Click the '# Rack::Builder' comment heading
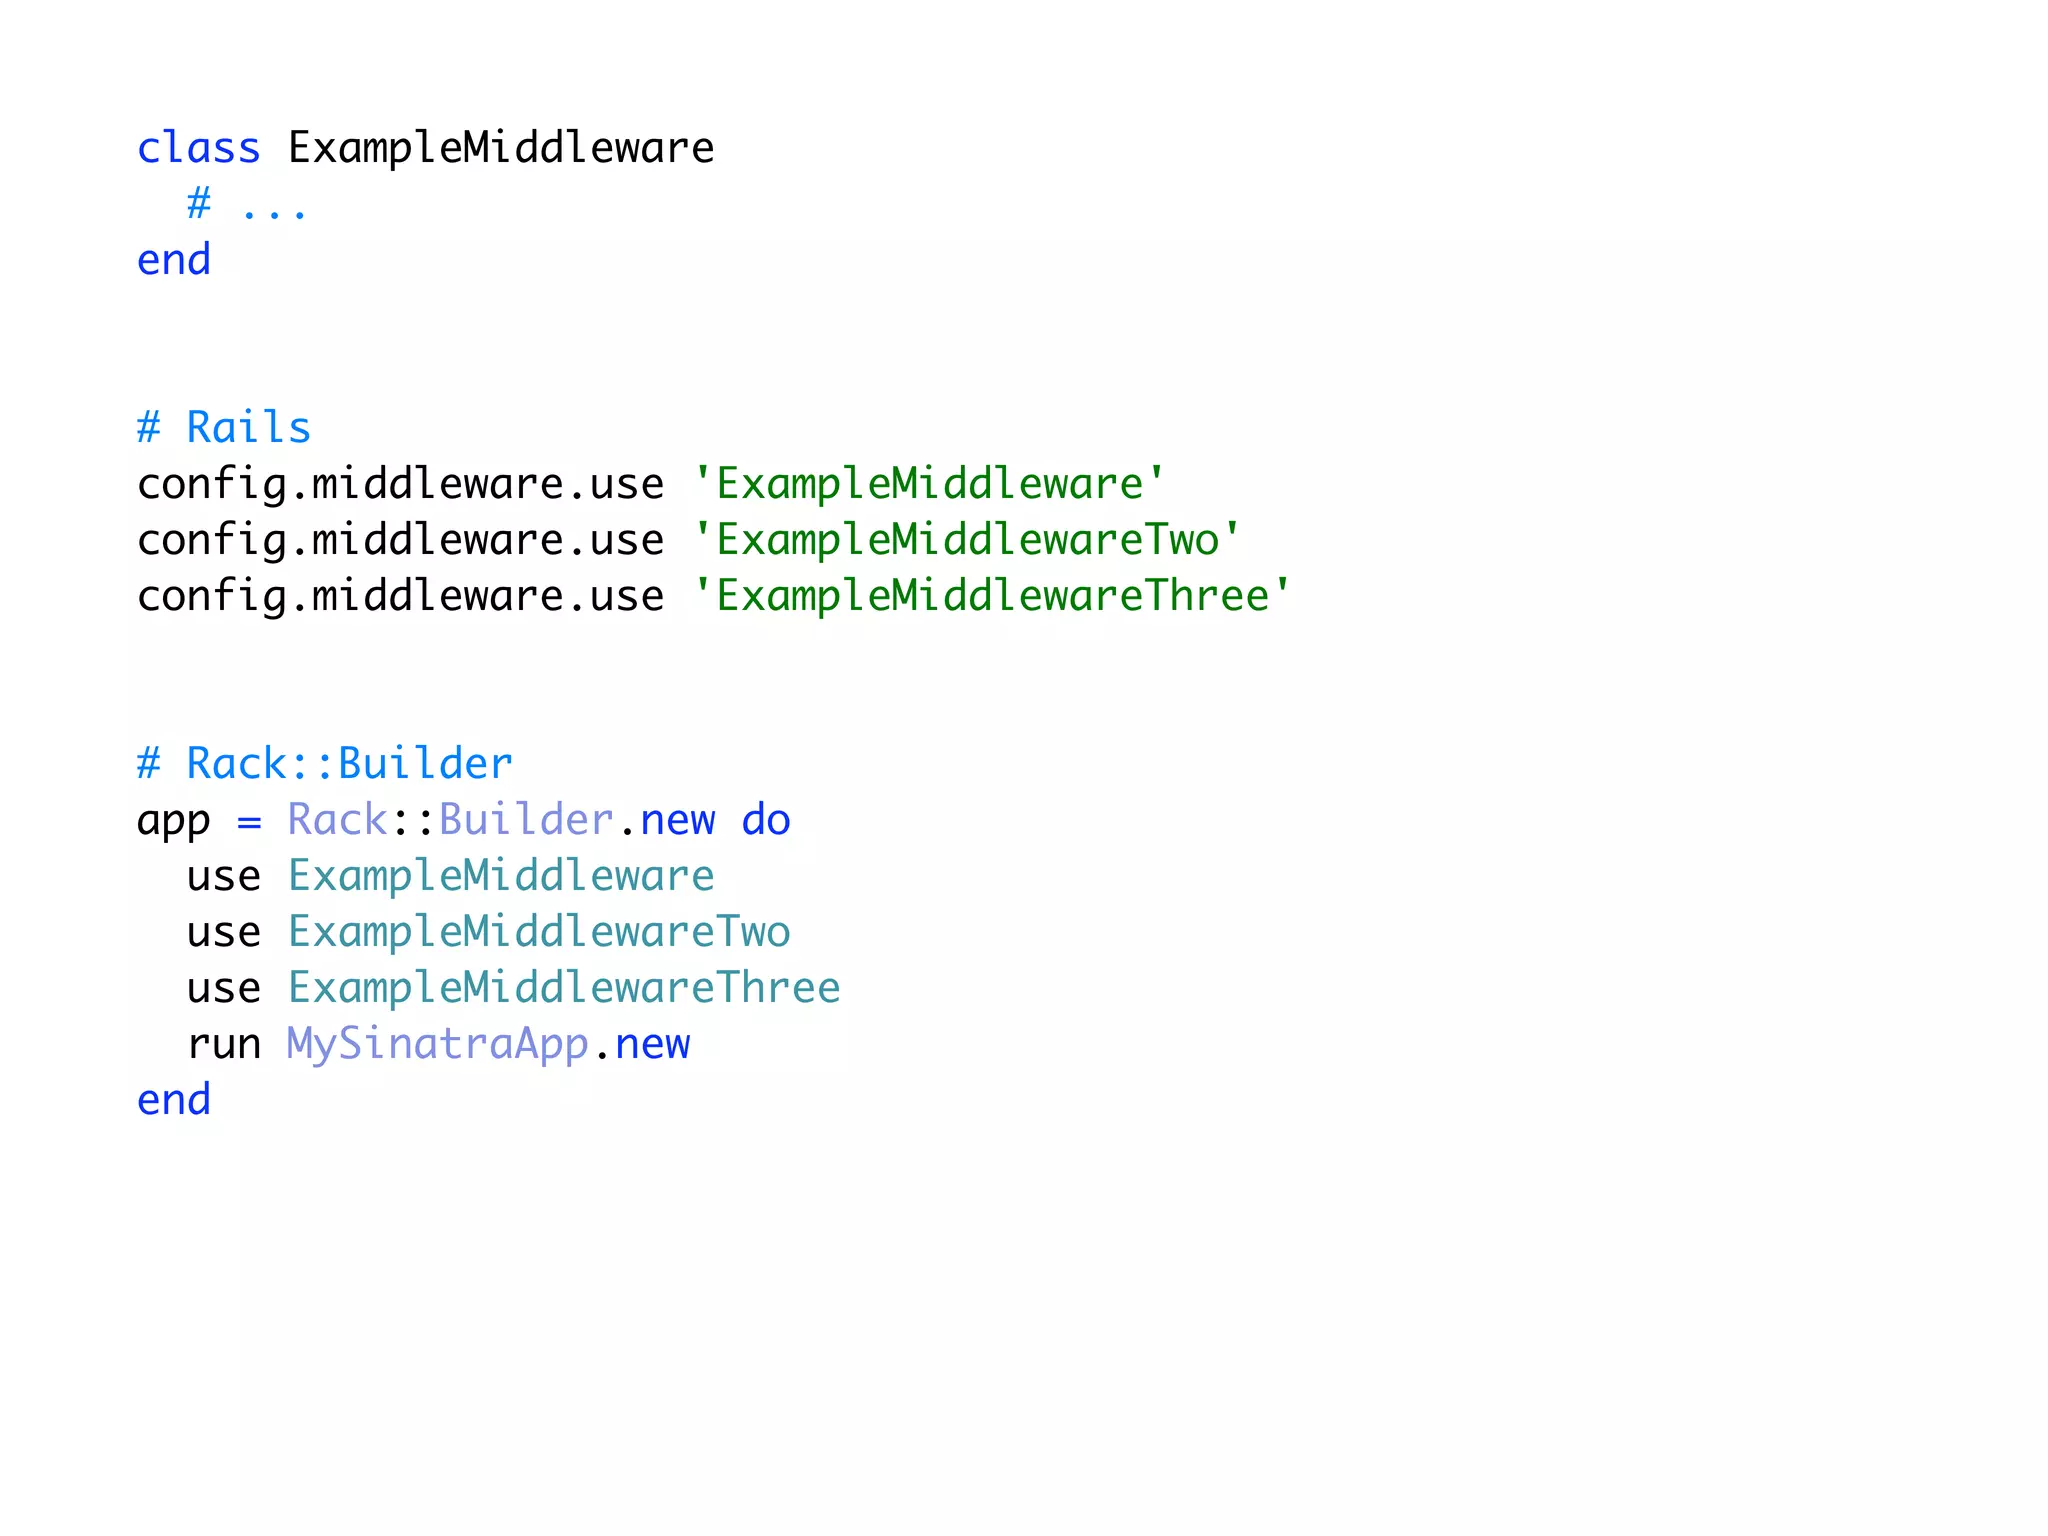This screenshot has width=2048, height=1536. (325, 764)
